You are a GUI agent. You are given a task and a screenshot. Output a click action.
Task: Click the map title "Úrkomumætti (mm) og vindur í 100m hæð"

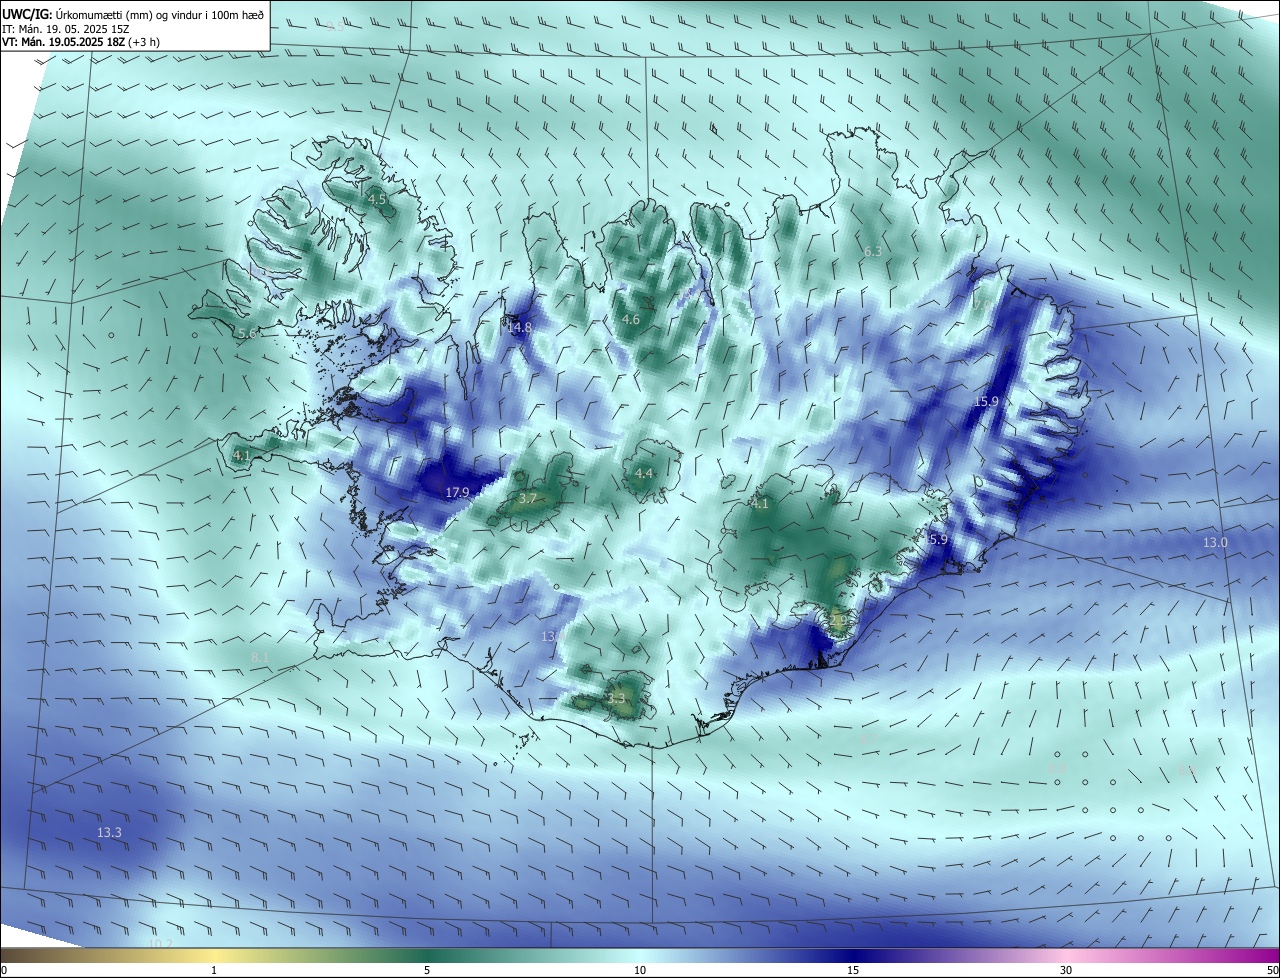click(x=159, y=13)
